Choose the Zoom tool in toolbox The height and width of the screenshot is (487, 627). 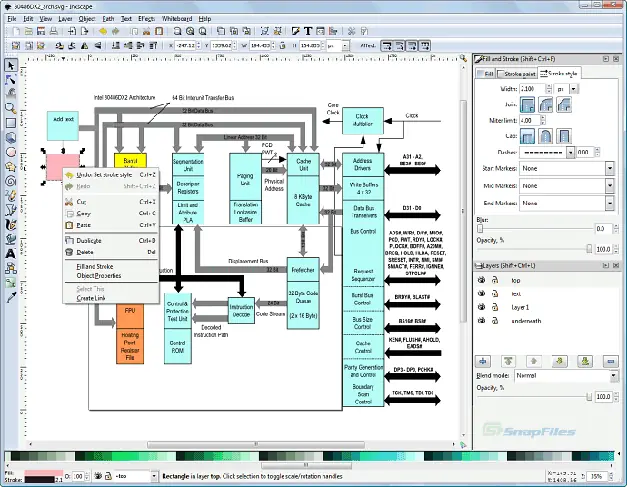11,108
